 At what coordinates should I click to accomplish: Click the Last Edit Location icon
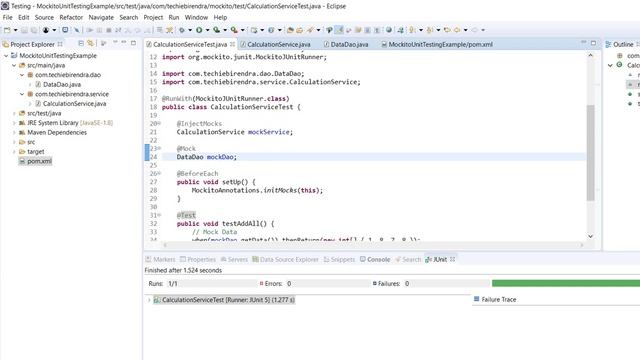tap(447, 30)
